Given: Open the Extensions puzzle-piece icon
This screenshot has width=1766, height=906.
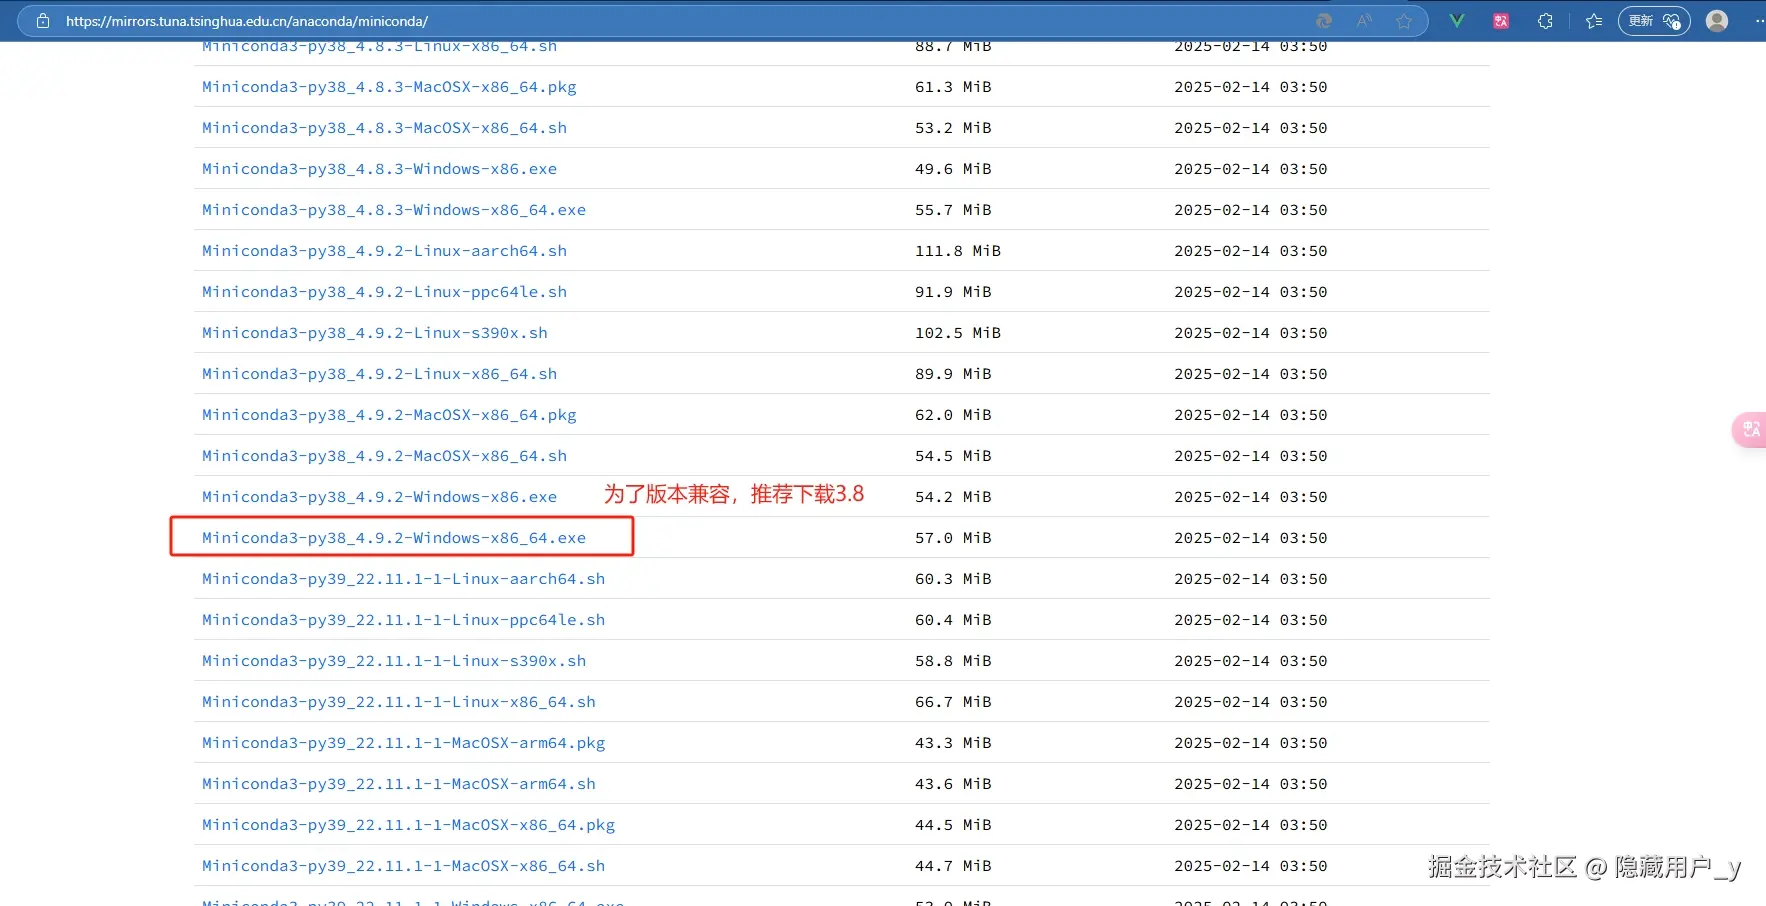Looking at the screenshot, I should [x=1546, y=20].
